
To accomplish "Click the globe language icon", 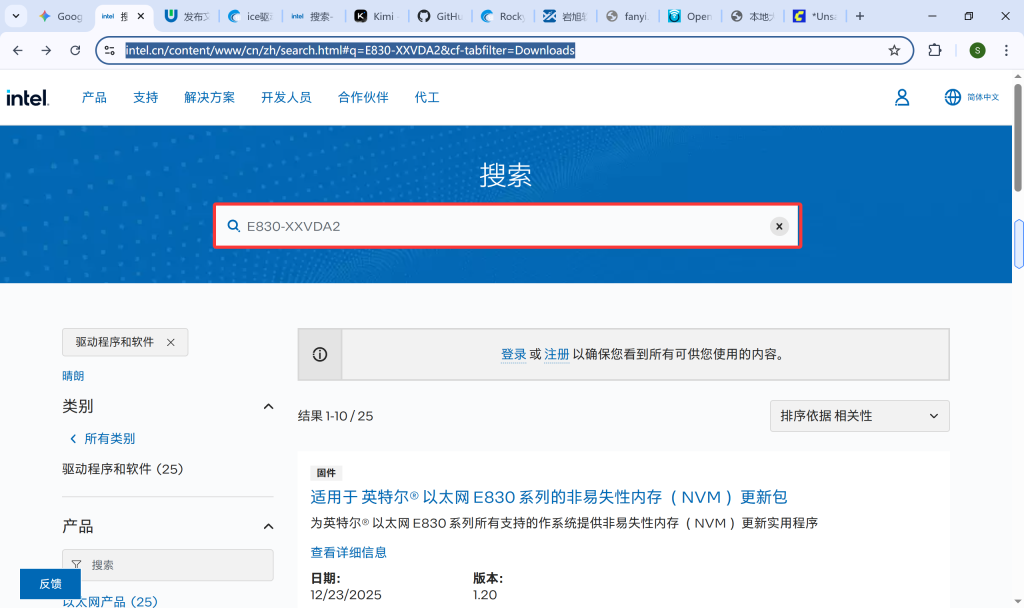I will click(952, 97).
